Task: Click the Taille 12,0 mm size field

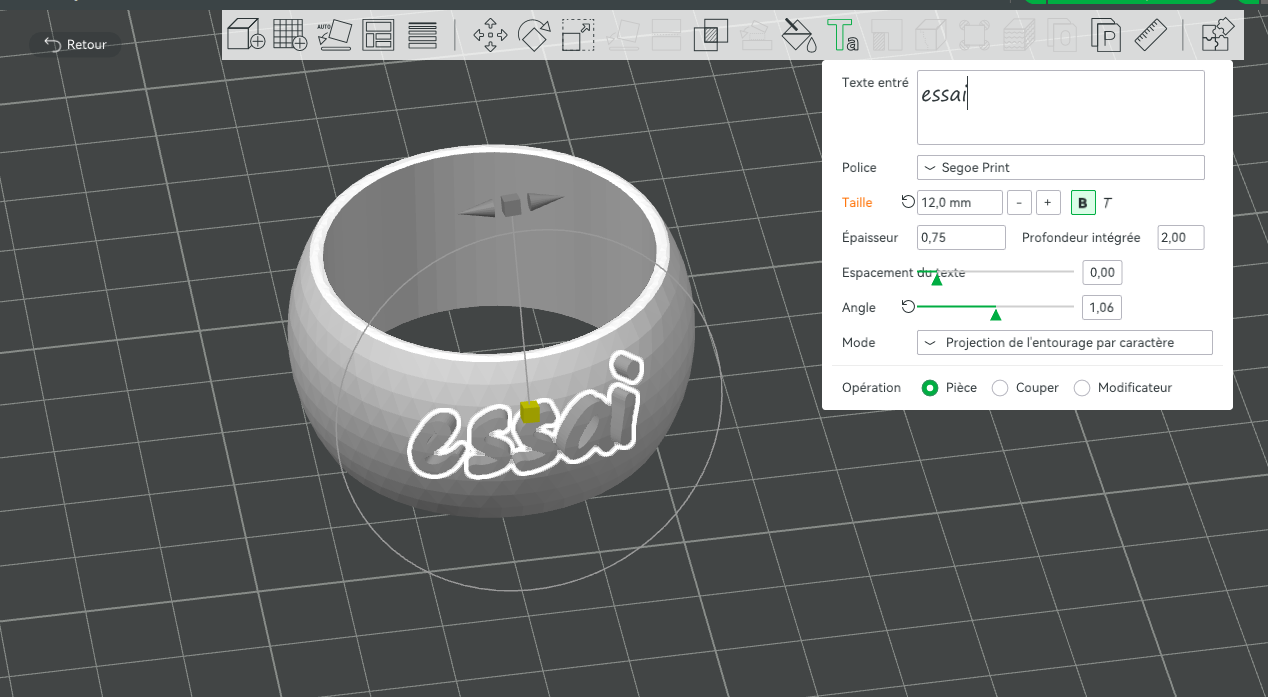Action: tap(959, 203)
